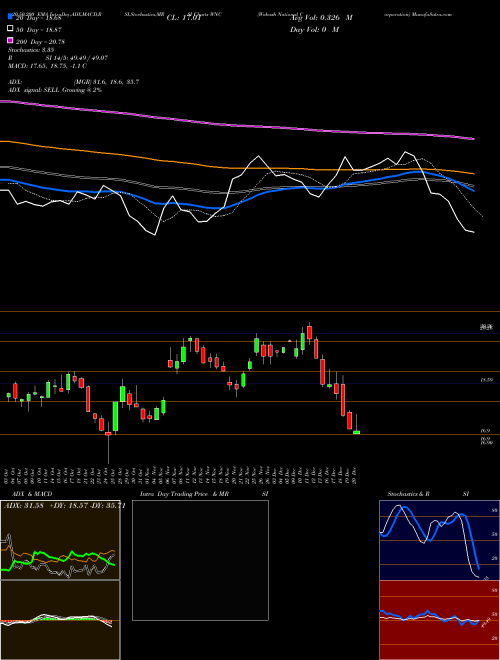Click the magenta 200 Day EMA legend swatch
This screenshot has height=660, width=500.
tap(10, 40)
